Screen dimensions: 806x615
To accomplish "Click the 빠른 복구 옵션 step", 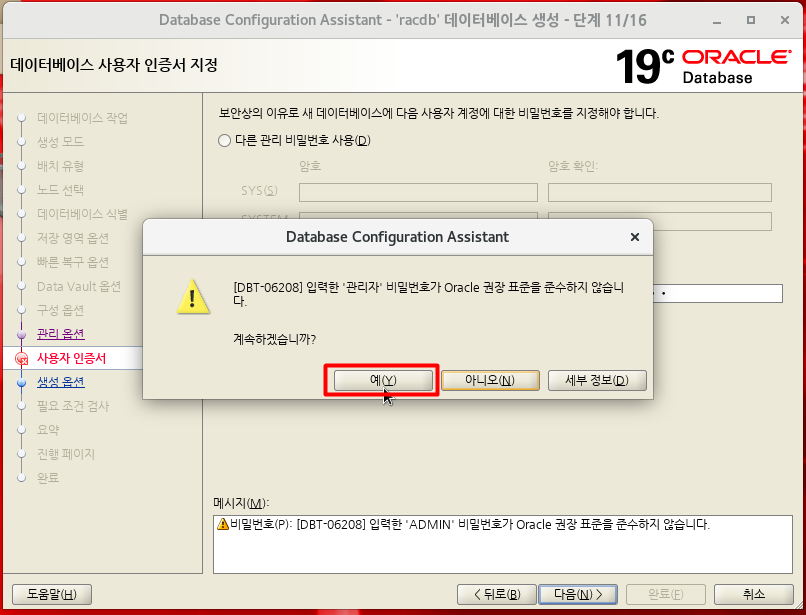I will (x=72, y=262).
